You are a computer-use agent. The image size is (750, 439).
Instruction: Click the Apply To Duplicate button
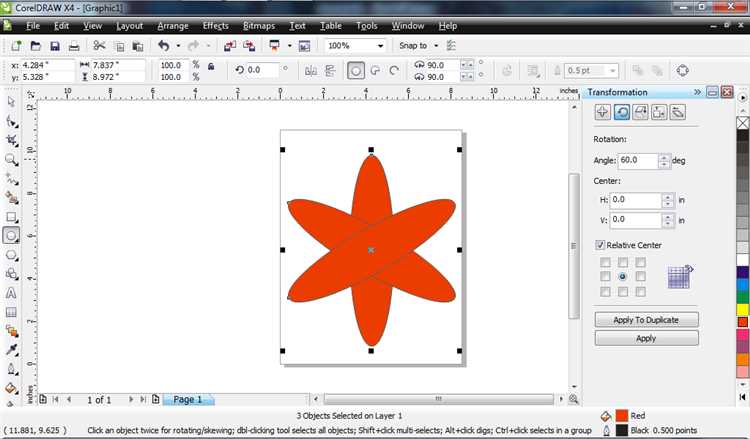646,319
